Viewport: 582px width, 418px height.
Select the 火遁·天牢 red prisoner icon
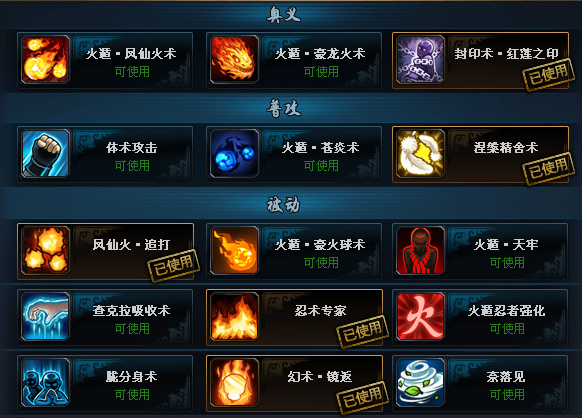pyautogui.click(x=420, y=250)
